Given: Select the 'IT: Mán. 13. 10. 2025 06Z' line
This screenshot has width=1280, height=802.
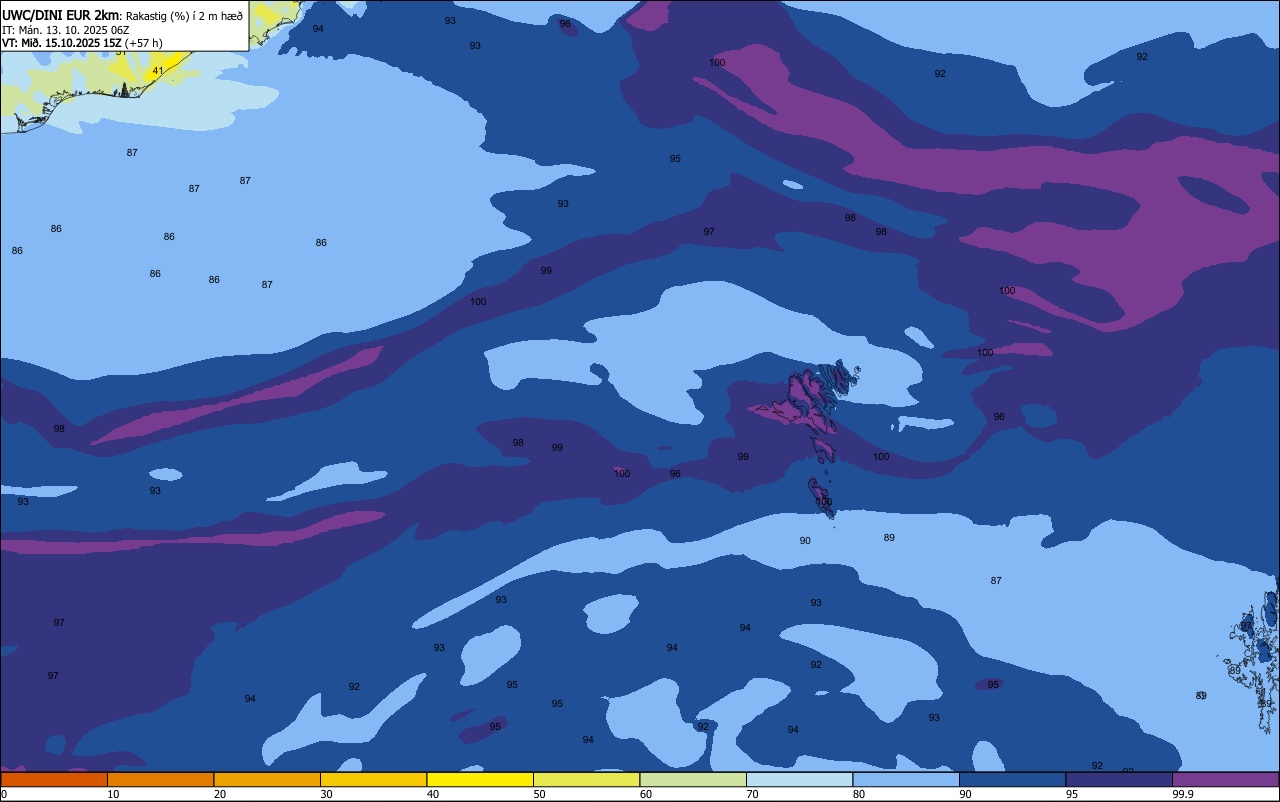Looking at the screenshot, I should [x=64, y=30].
